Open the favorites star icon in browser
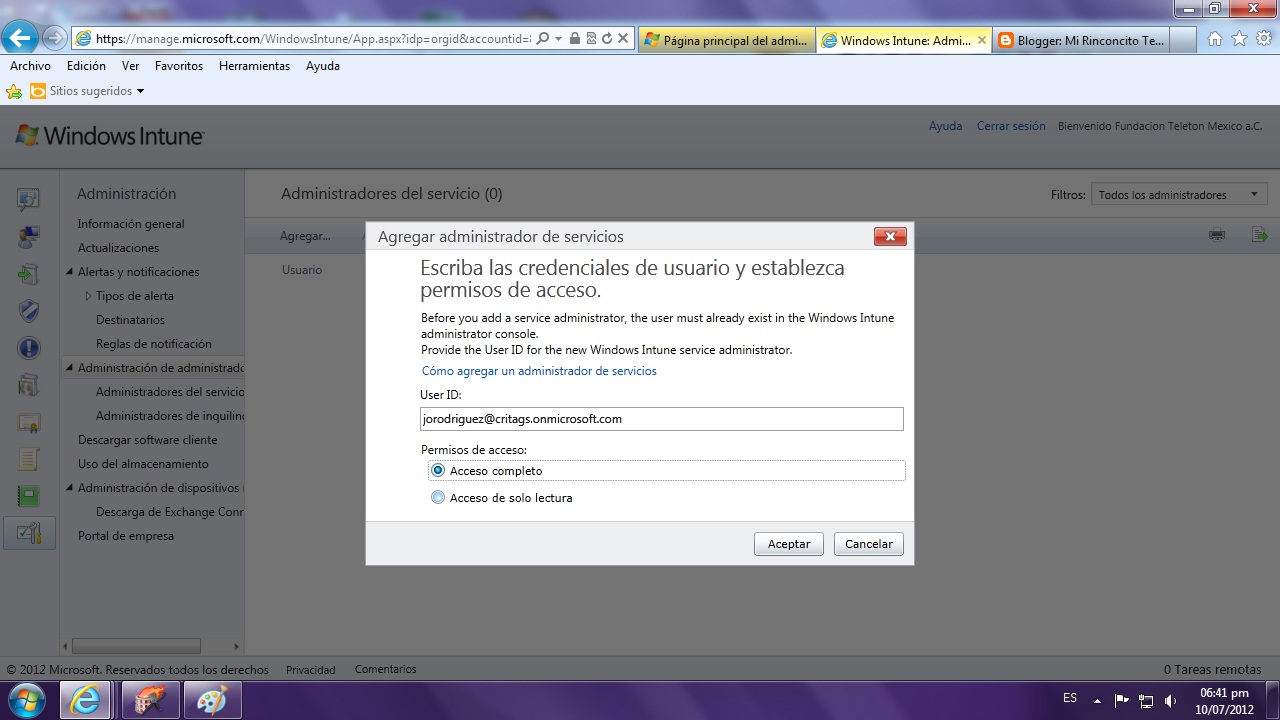The width and height of the screenshot is (1280, 720). (1239, 39)
